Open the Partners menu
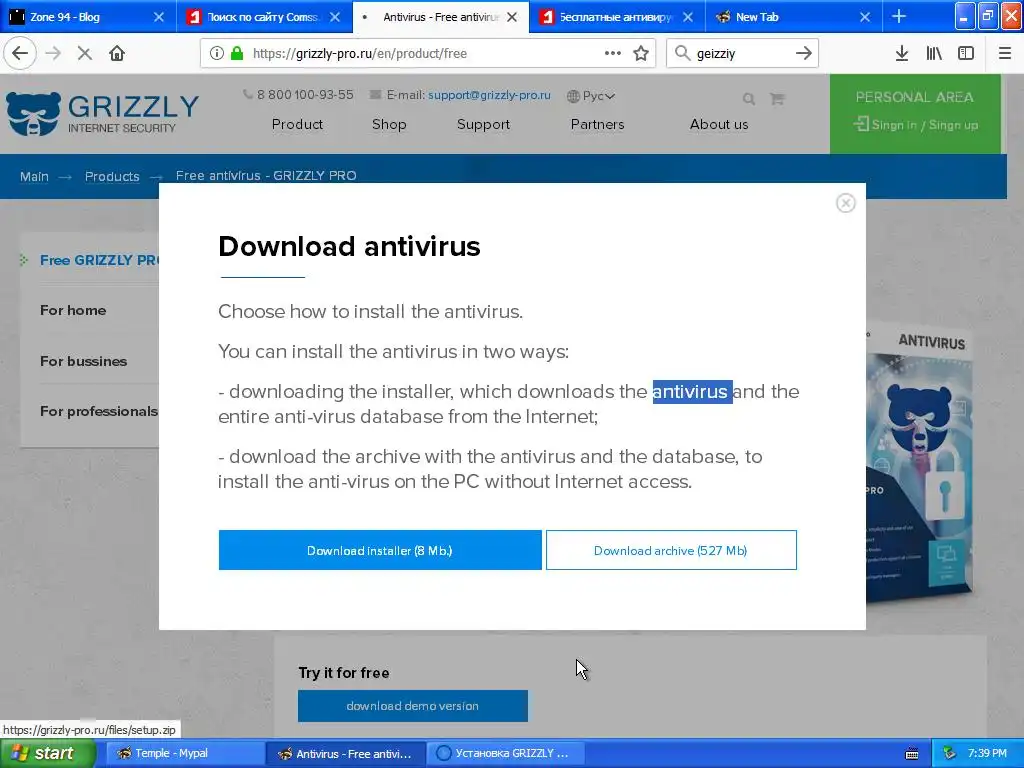 click(x=598, y=124)
